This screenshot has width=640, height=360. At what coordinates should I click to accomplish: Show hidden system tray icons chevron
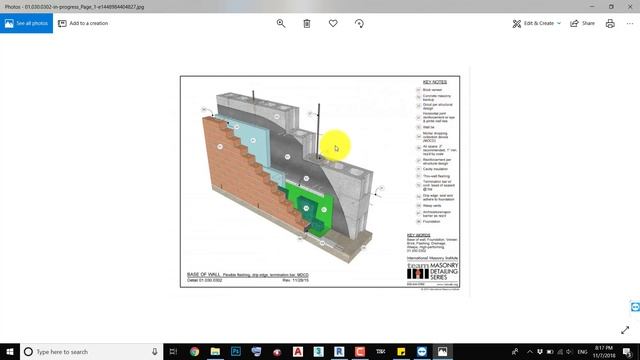(529, 352)
